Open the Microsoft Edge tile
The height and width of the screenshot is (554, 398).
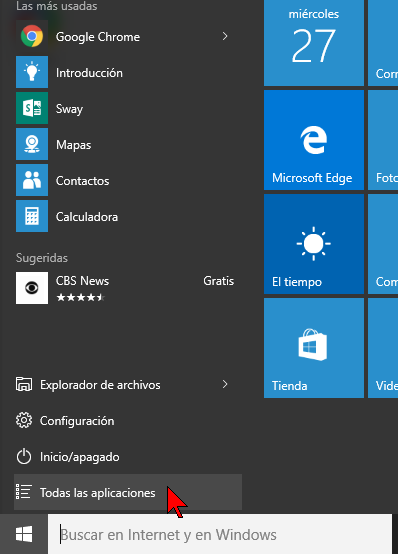coord(314,140)
